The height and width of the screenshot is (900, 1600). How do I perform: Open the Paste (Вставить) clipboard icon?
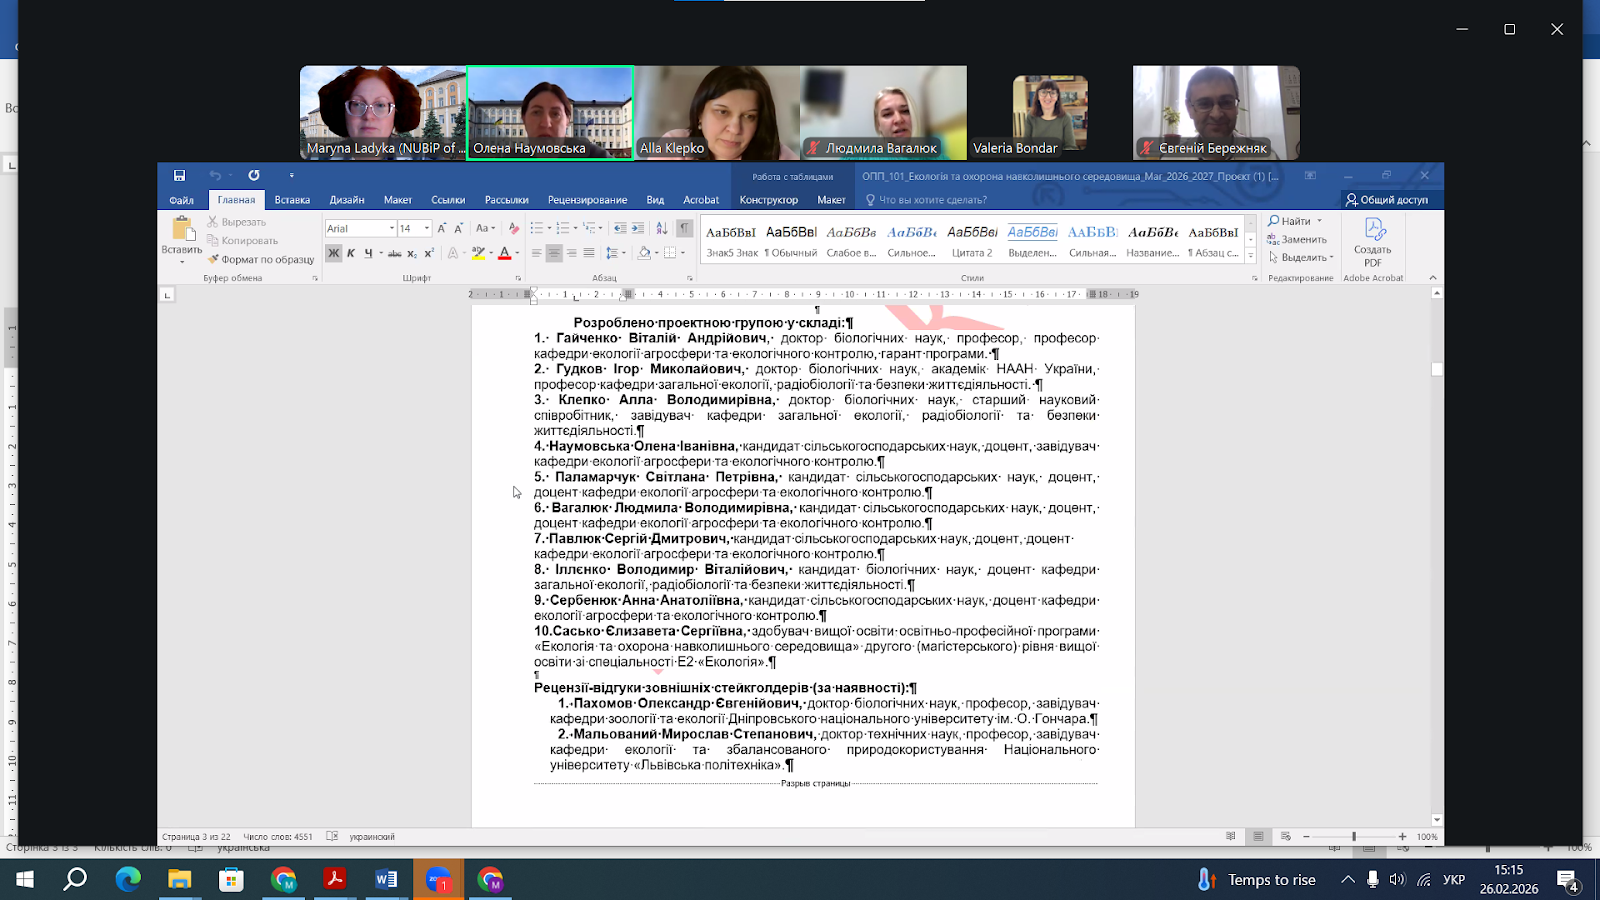click(x=182, y=229)
